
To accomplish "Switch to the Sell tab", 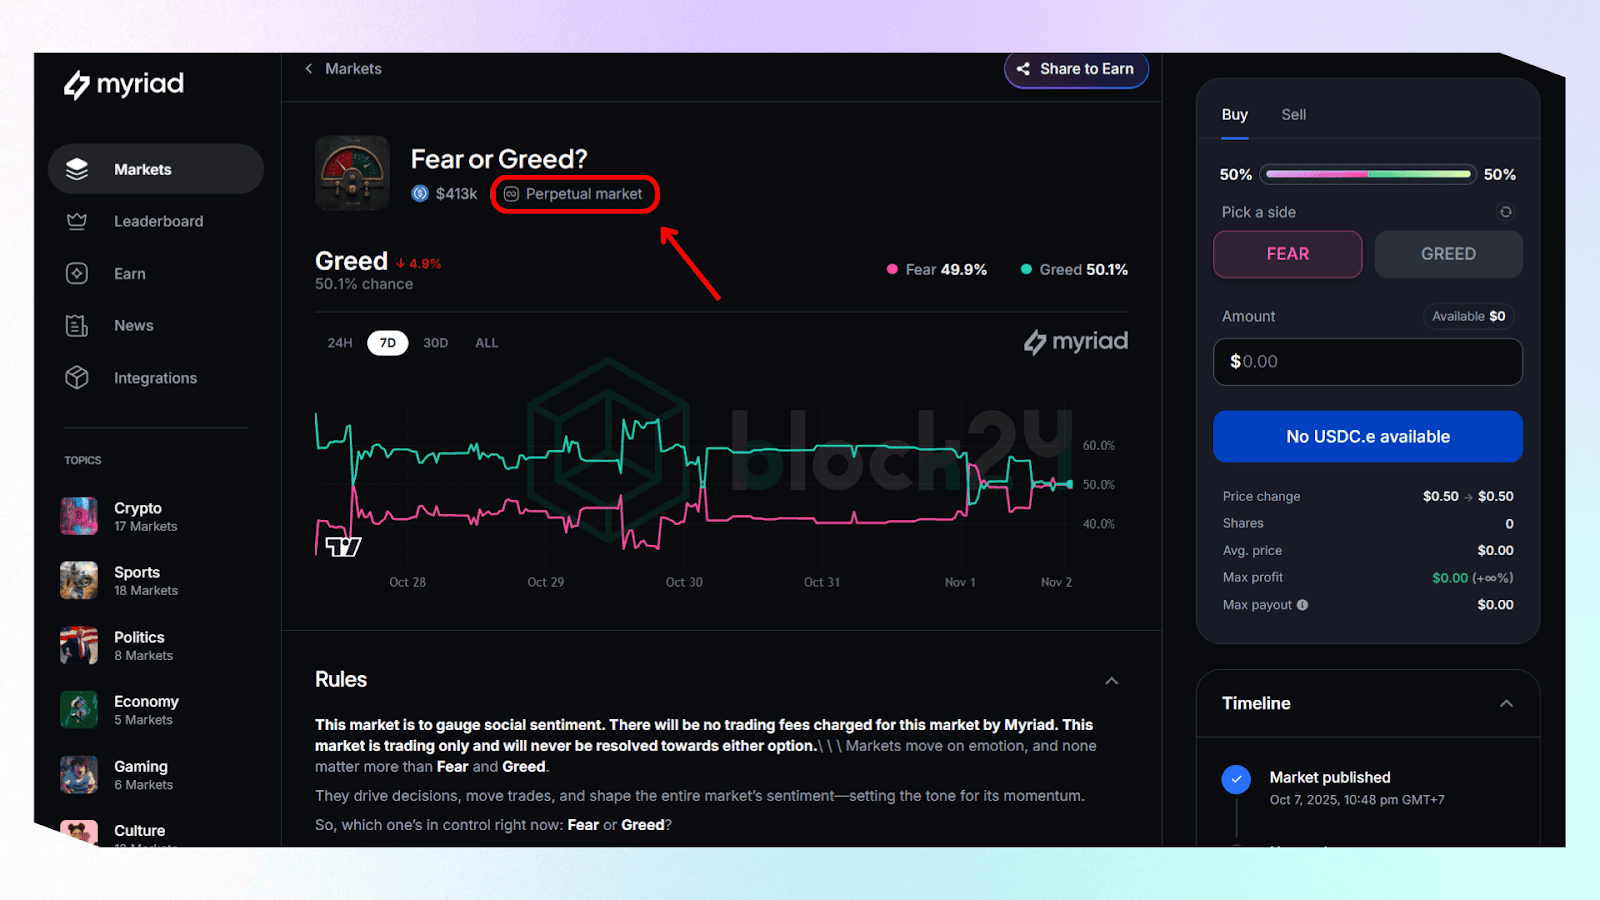I will pos(1293,115).
